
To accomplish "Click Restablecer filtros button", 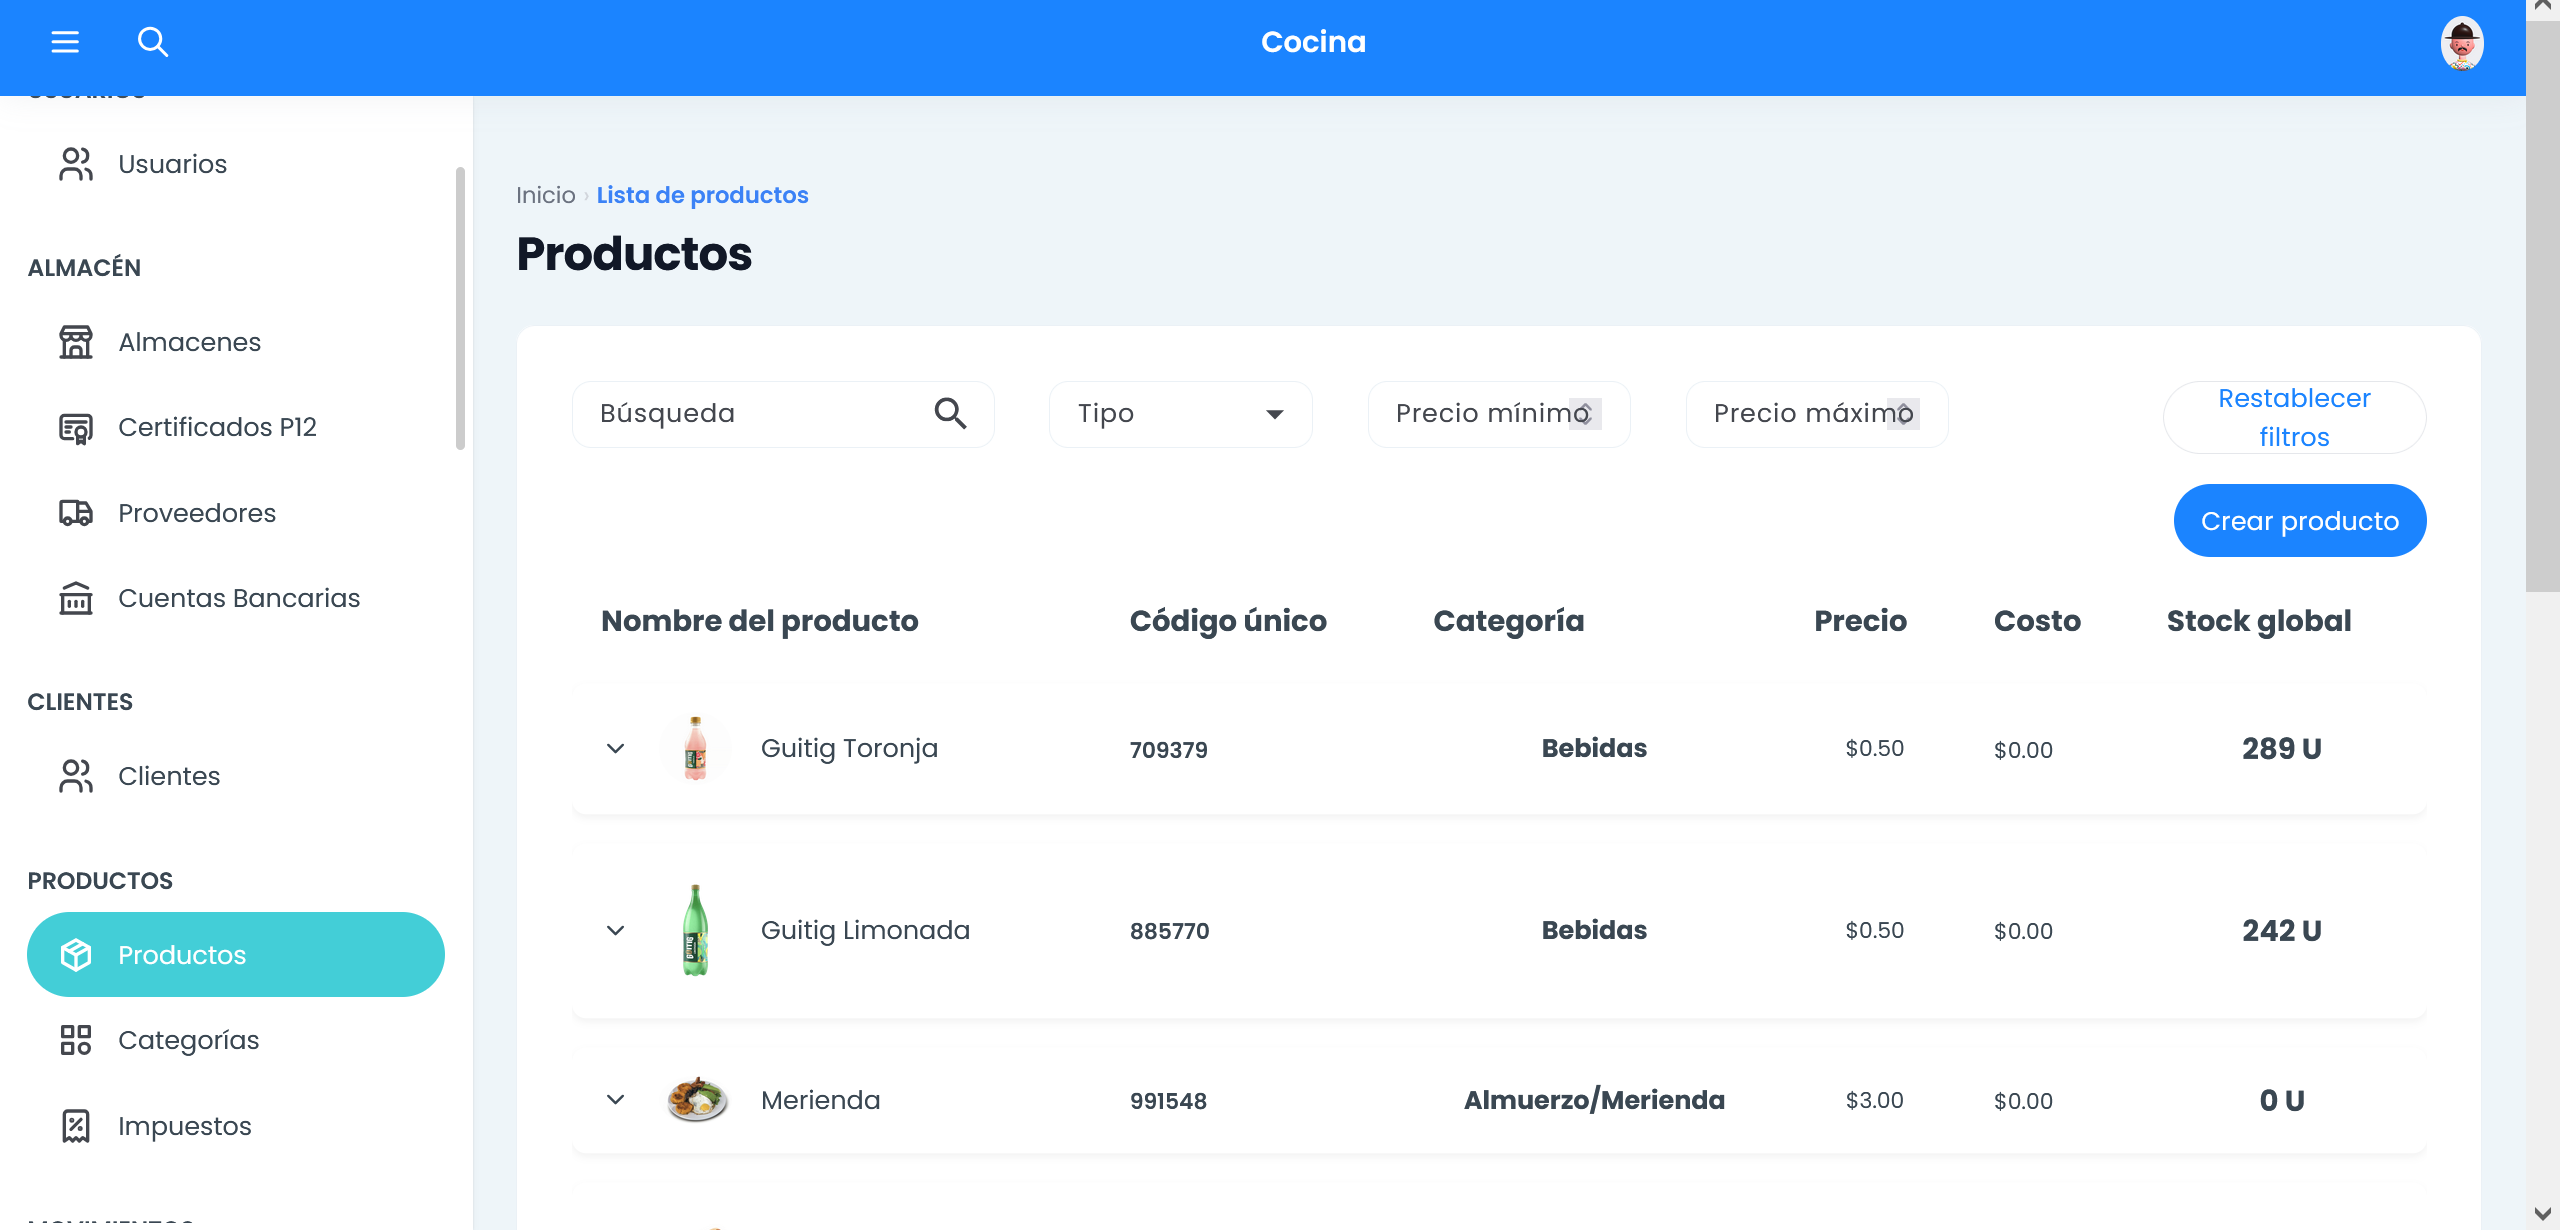I will pos(2294,418).
